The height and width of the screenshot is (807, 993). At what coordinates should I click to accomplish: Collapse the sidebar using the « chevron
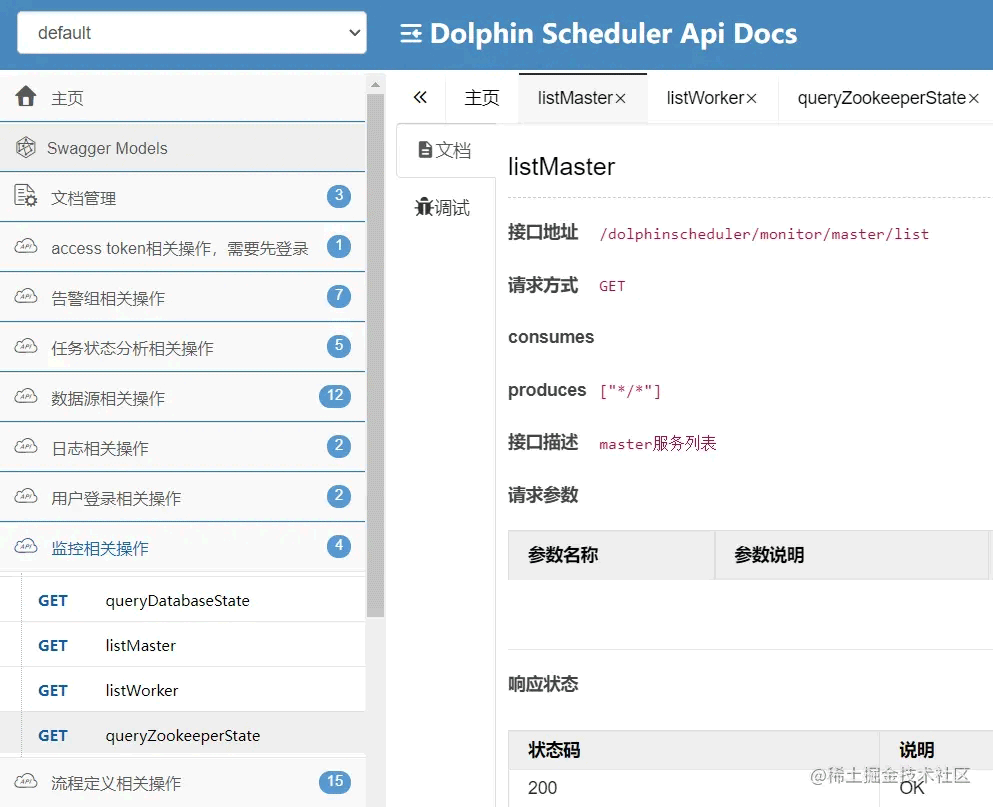(419, 97)
